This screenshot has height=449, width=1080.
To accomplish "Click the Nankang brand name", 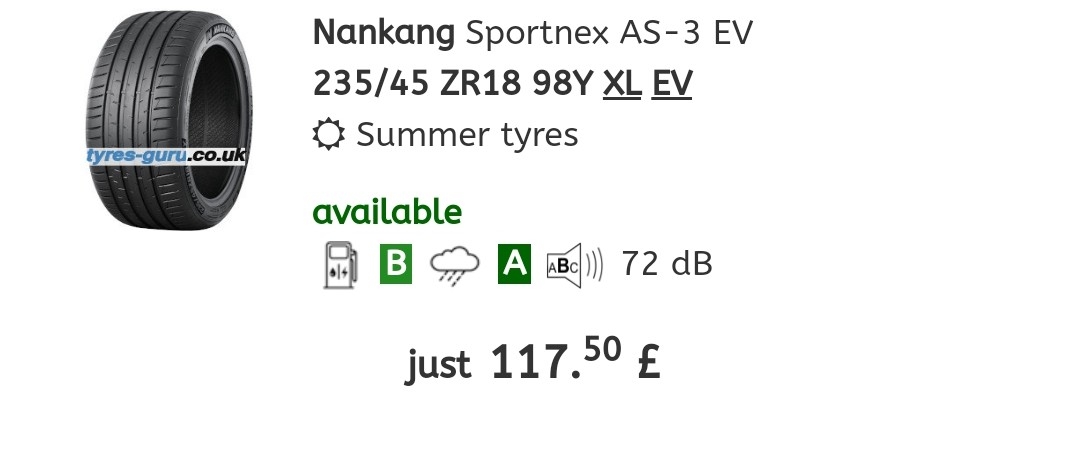I will click(385, 33).
